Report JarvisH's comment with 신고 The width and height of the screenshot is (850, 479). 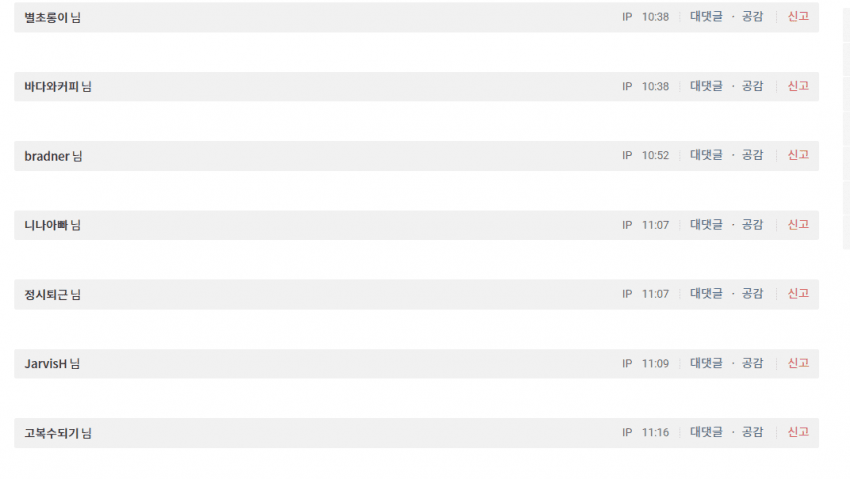798,363
